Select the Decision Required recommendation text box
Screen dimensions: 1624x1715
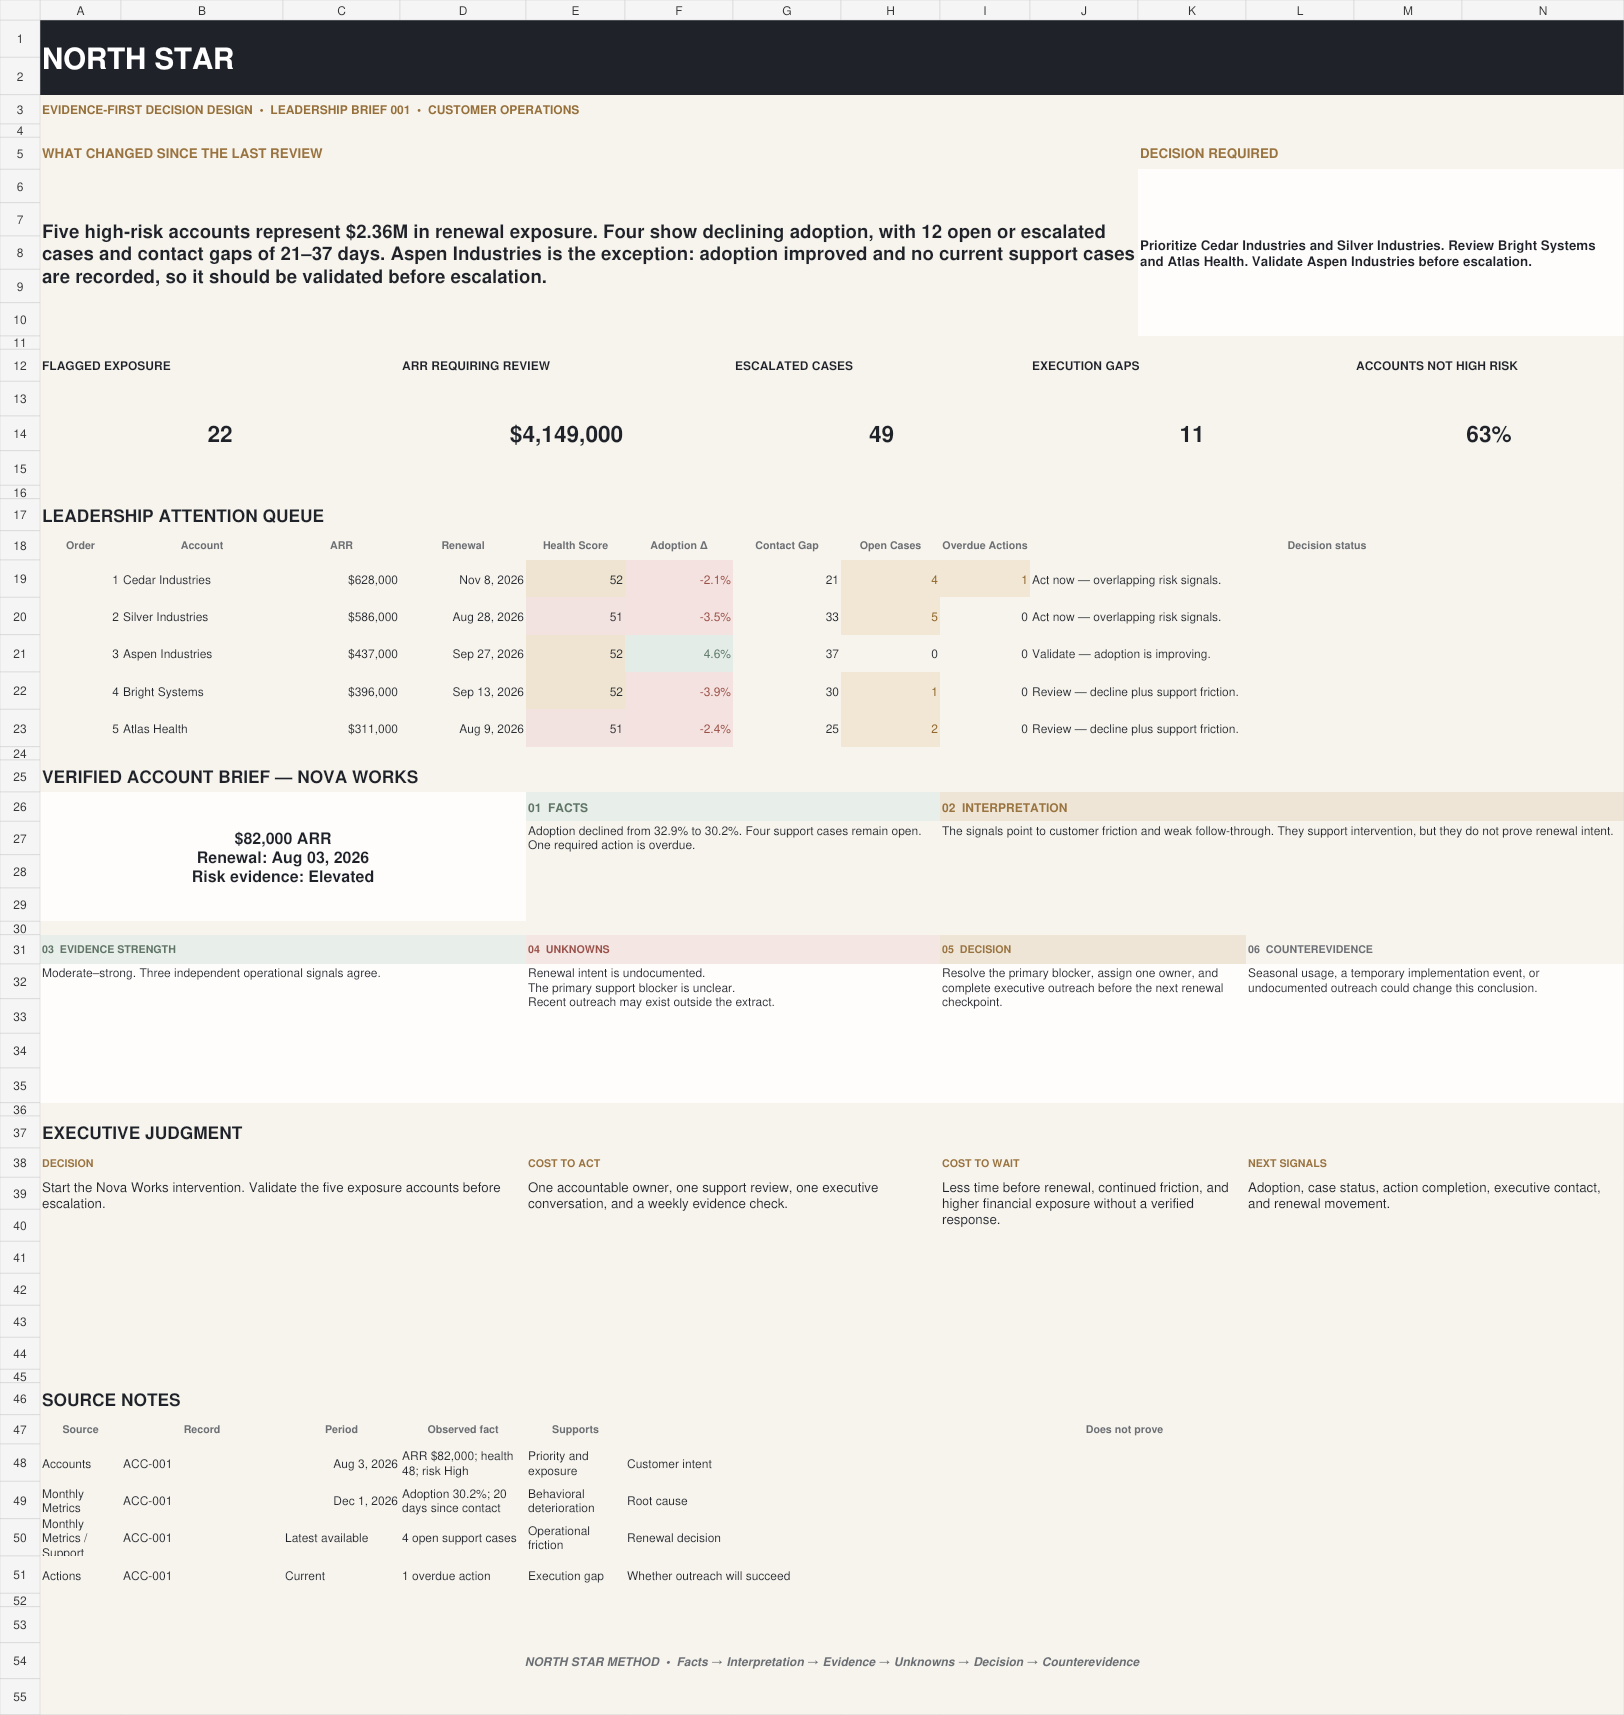click(1380, 253)
